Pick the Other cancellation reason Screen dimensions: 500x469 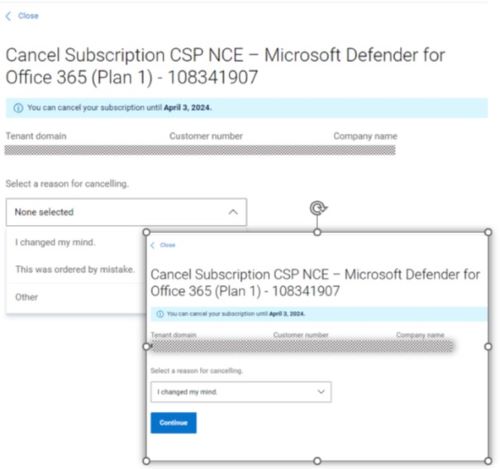point(27,297)
